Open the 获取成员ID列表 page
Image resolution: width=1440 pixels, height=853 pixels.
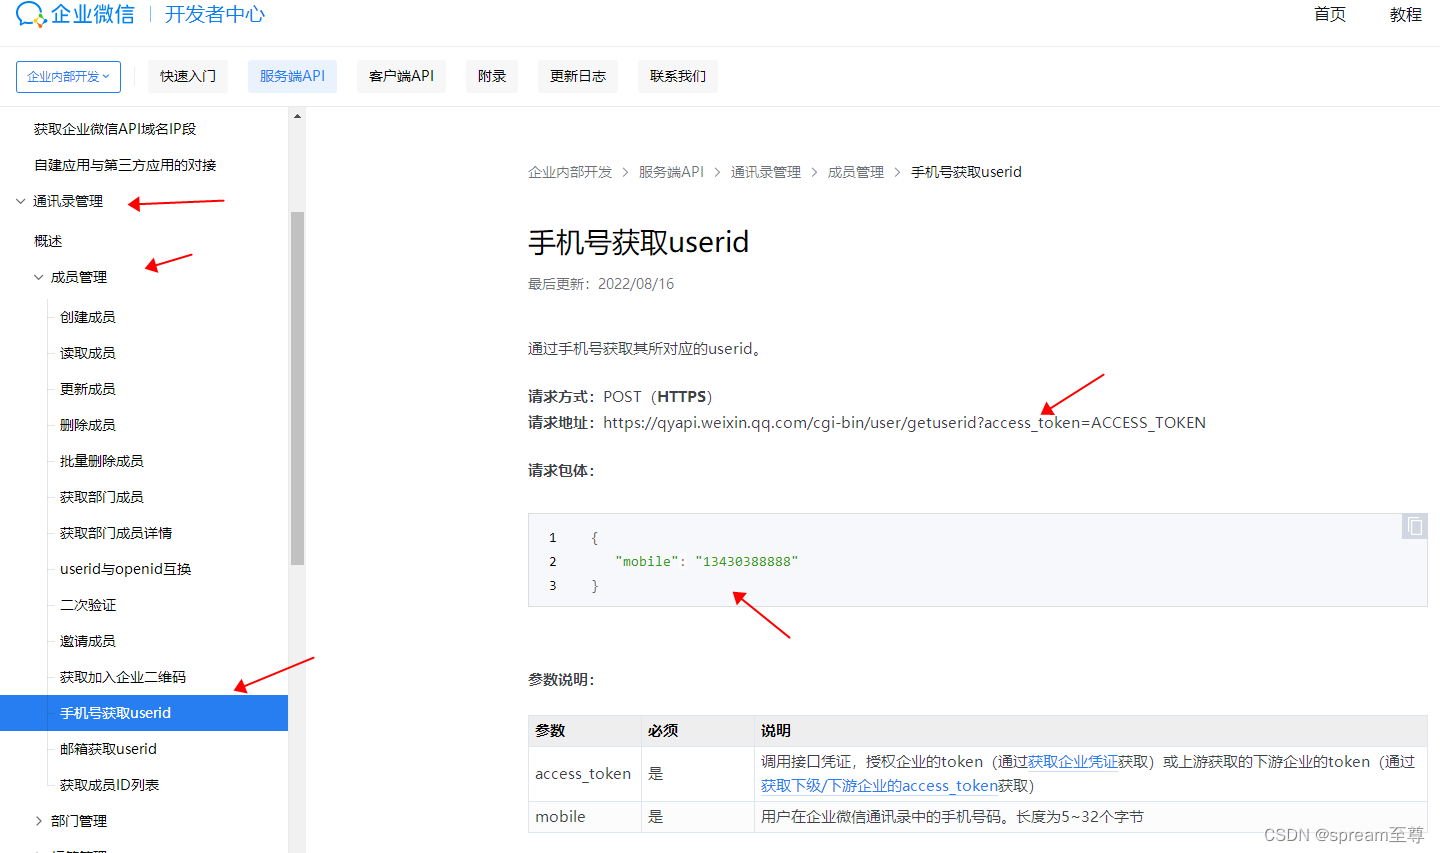click(110, 785)
